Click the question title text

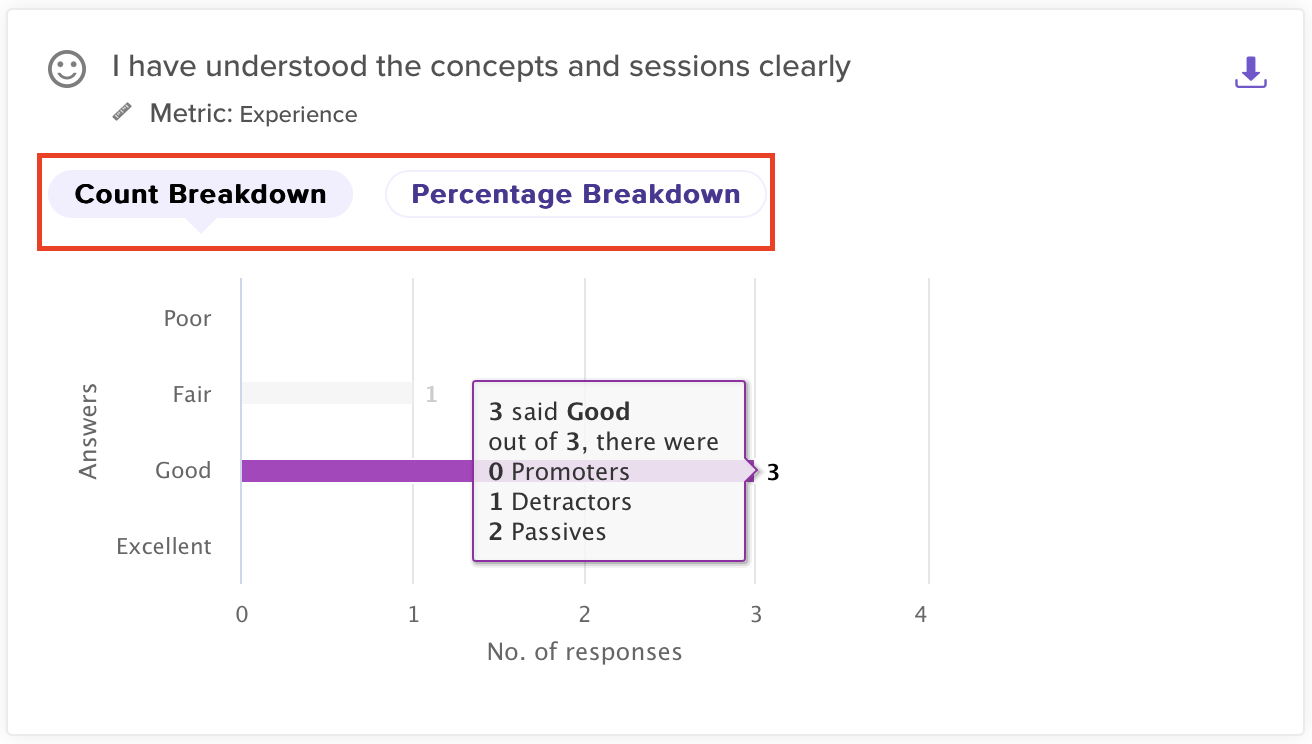point(481,67)
